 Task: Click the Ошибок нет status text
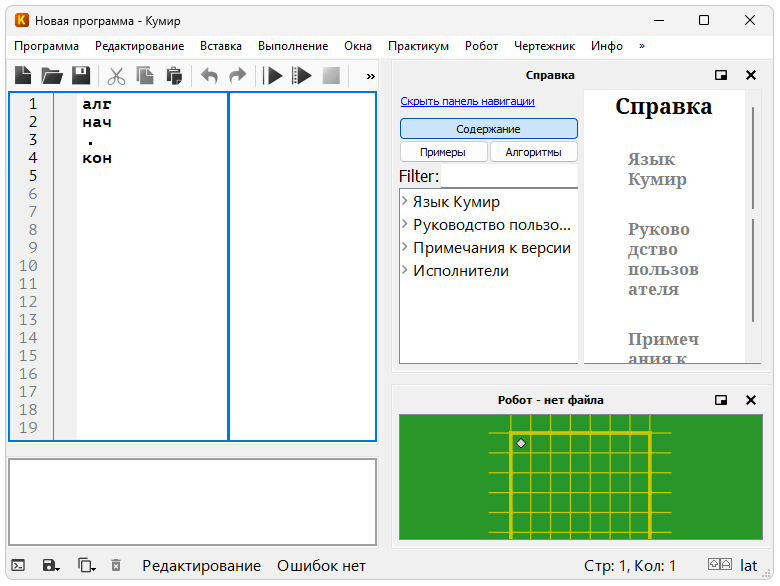(x=321, y=566)
